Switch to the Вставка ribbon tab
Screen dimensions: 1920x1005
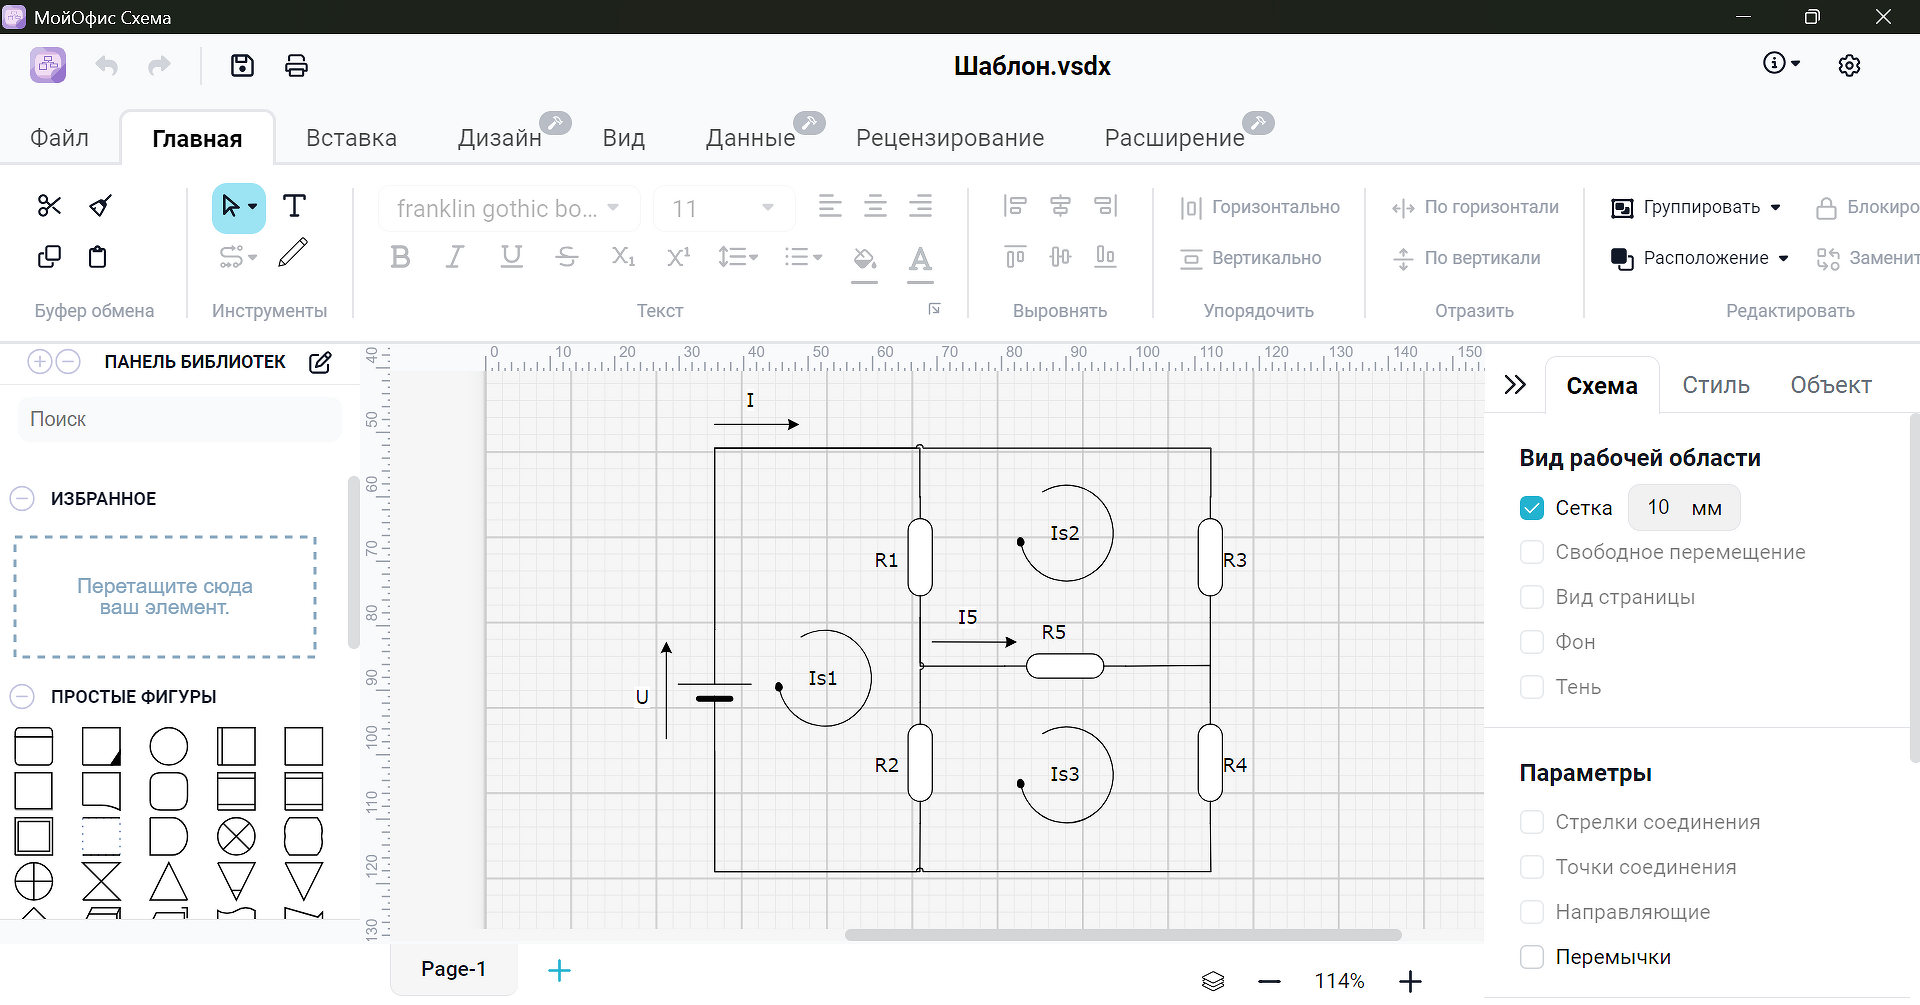351,138
